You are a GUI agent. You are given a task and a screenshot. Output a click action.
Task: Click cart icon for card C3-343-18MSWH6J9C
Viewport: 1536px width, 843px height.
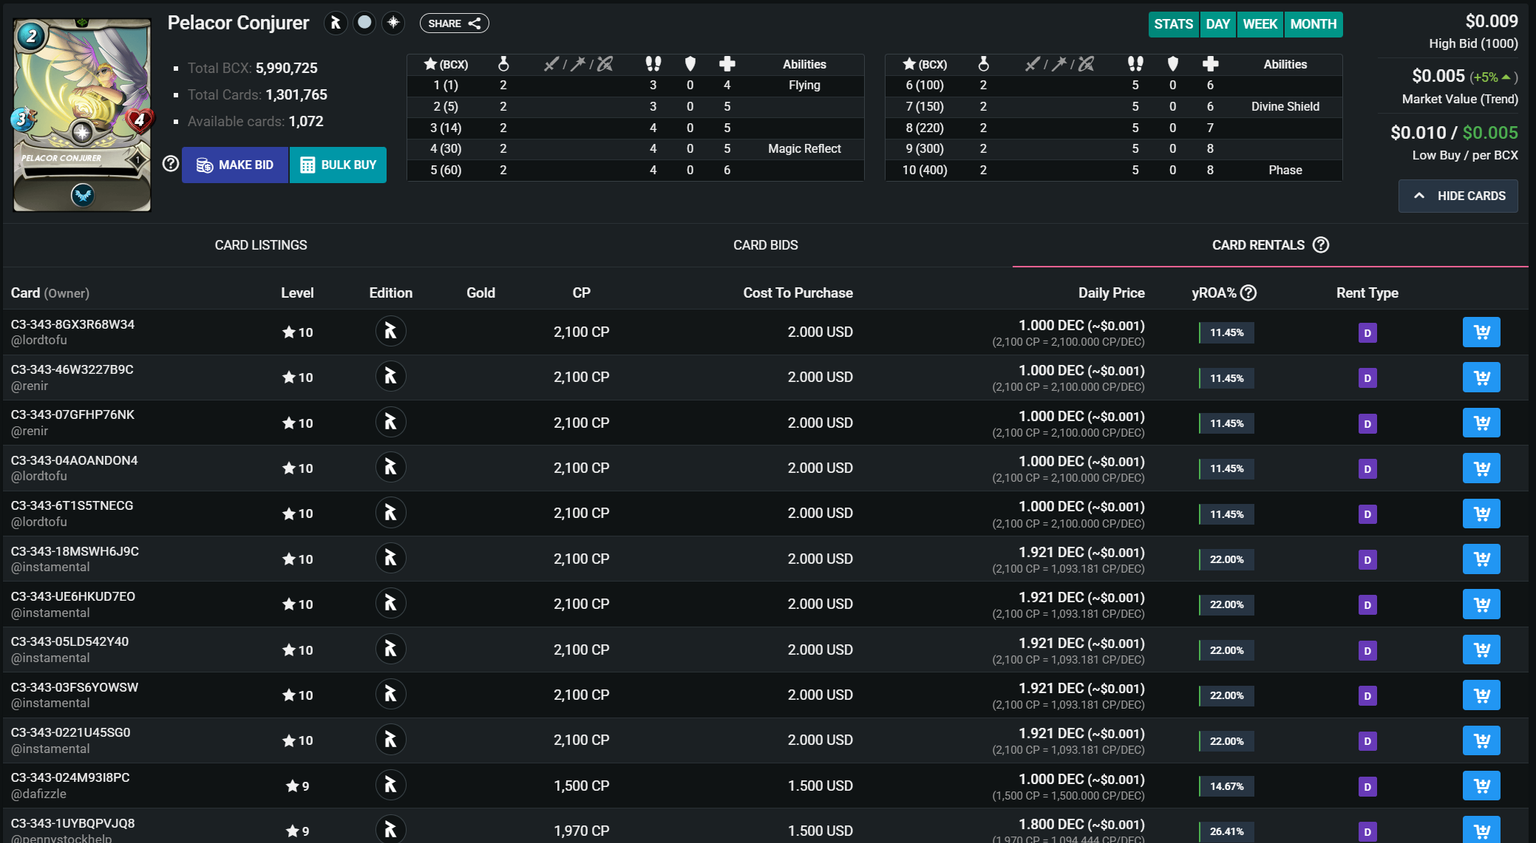(x=1481, y=559)
